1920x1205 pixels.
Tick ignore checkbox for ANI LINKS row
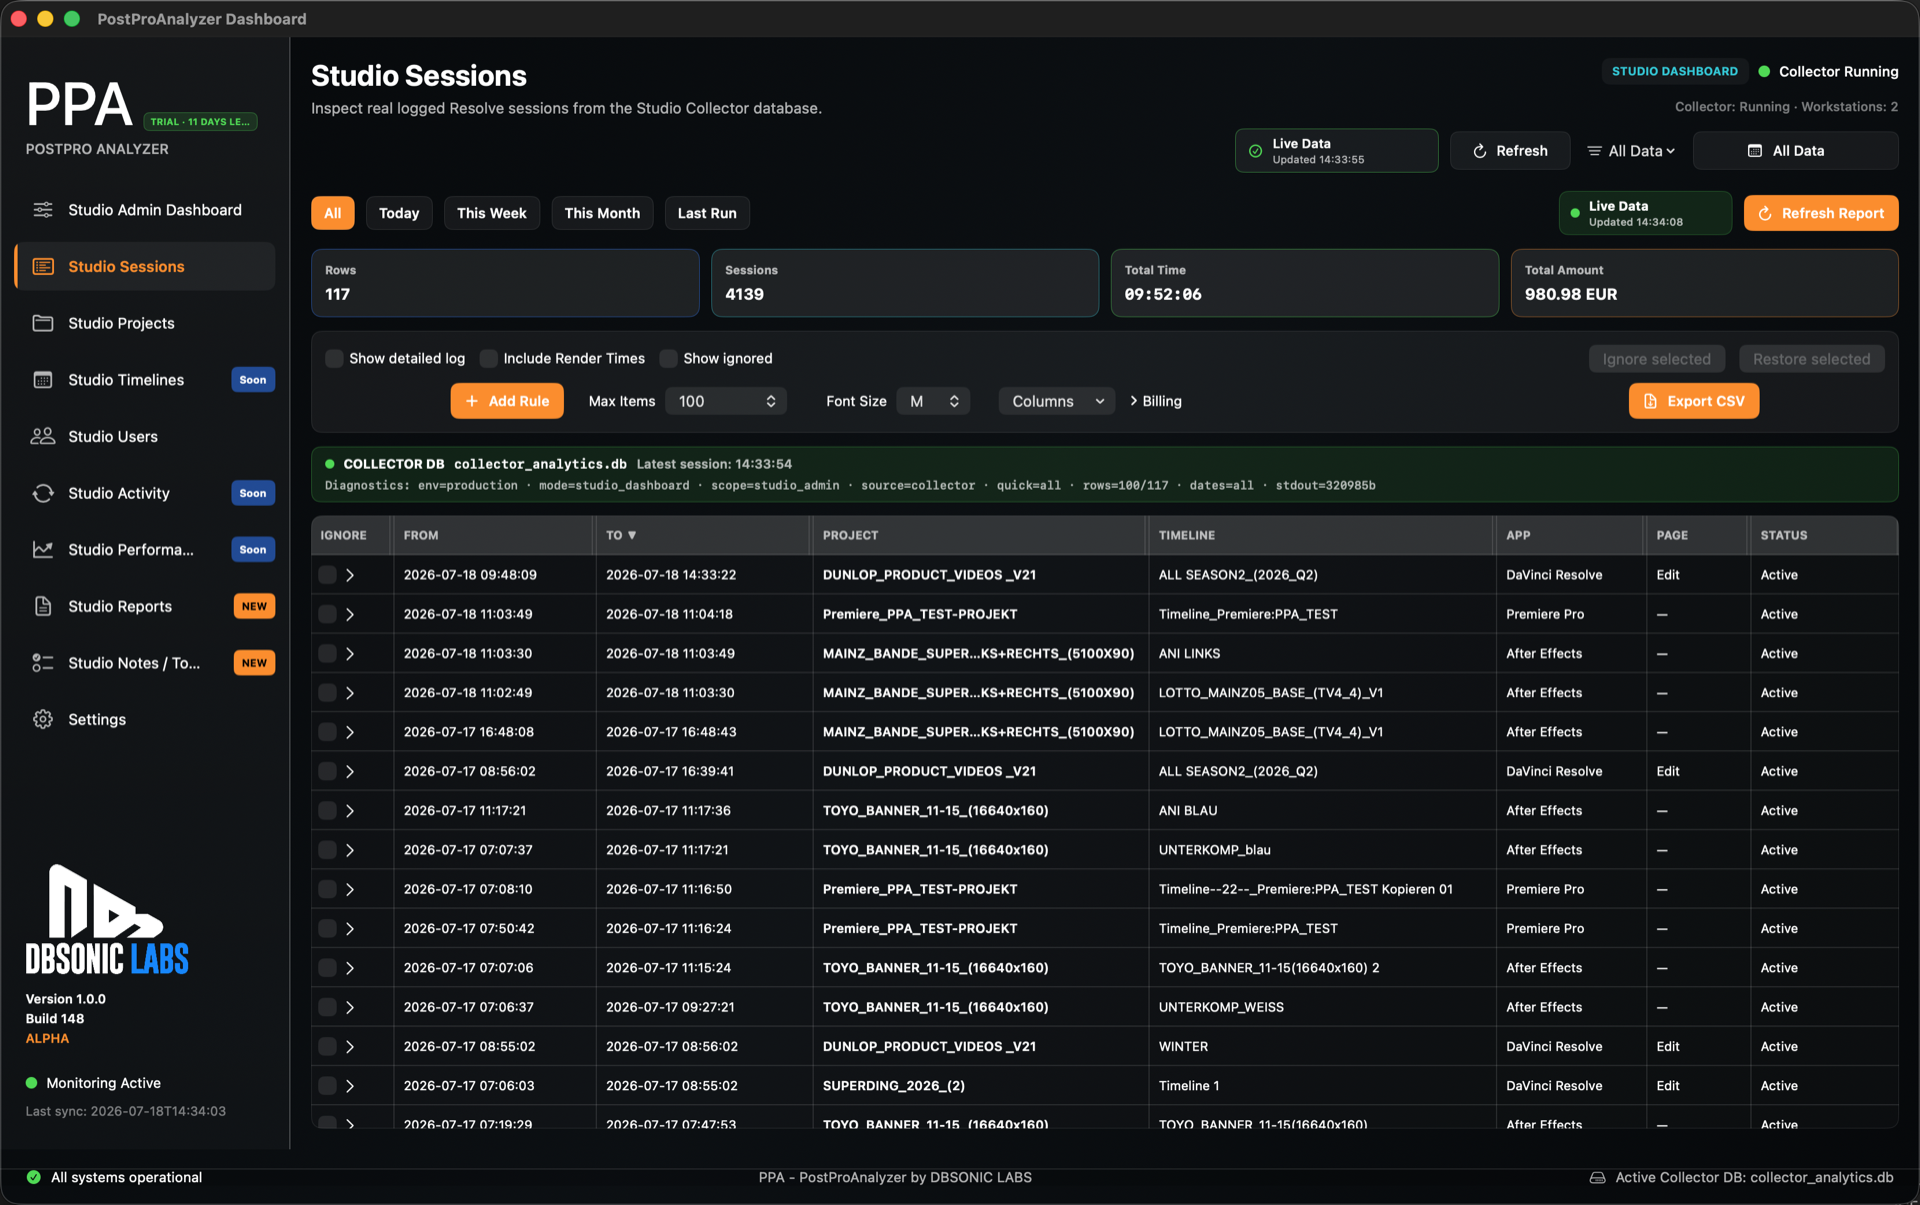click(327, 654)
